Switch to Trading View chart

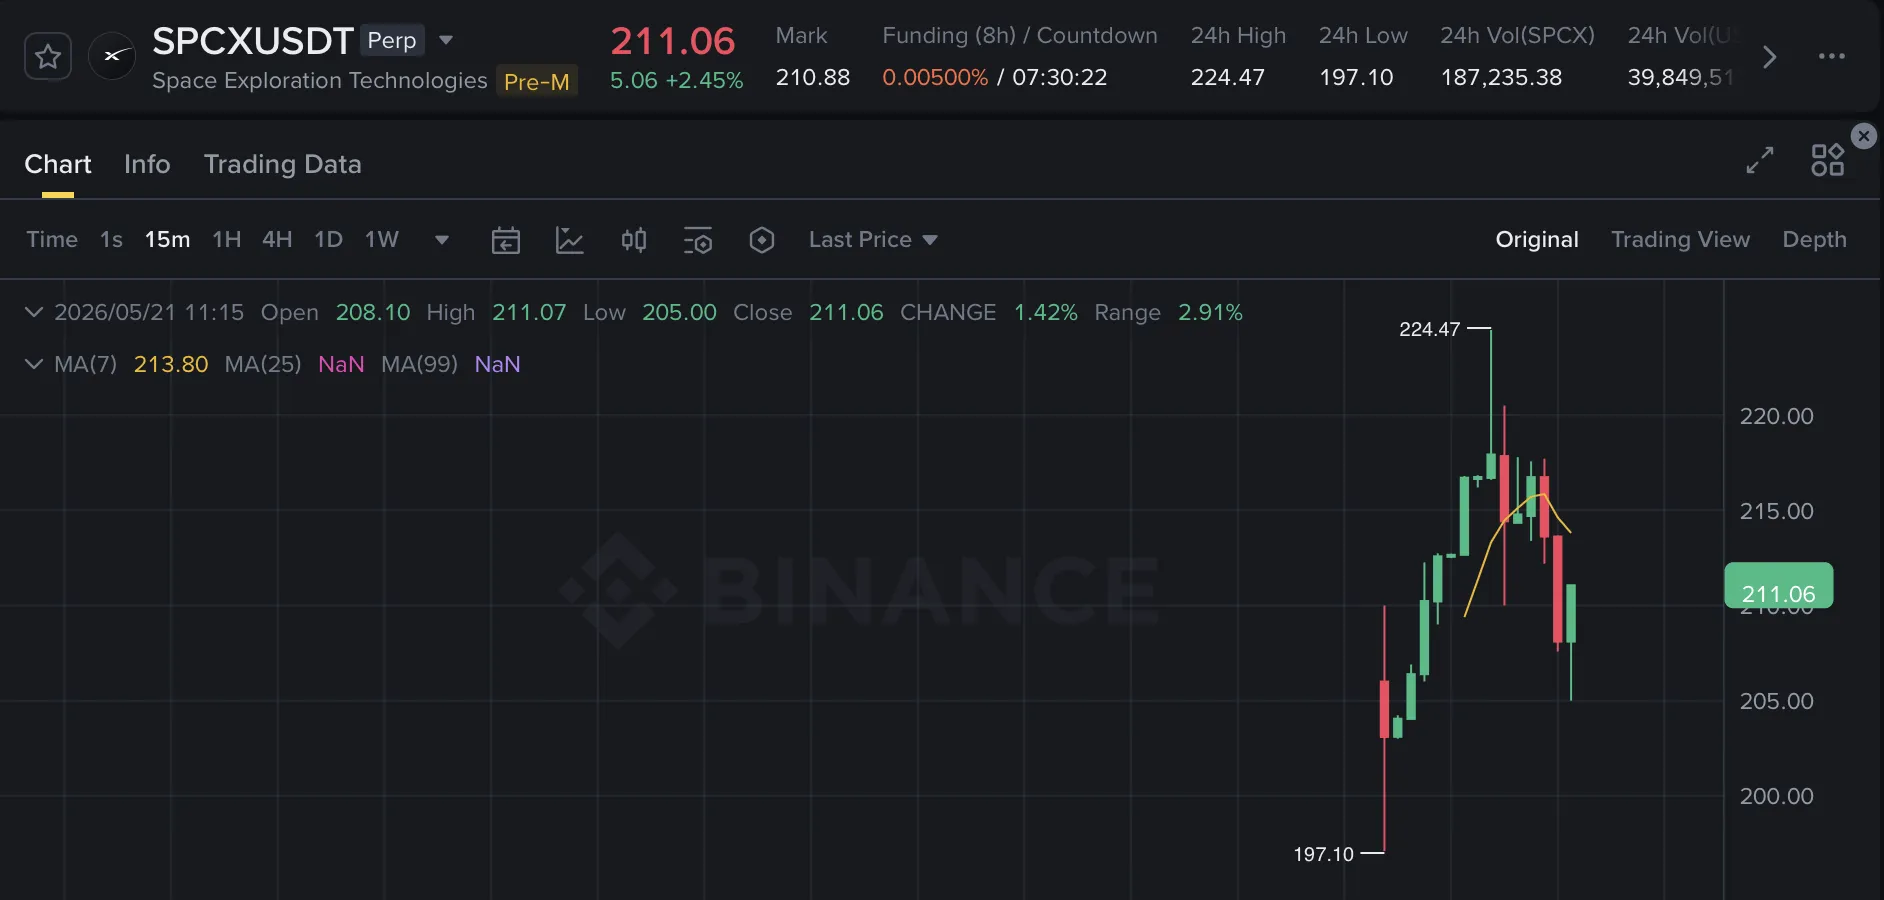pos(1681,240)
